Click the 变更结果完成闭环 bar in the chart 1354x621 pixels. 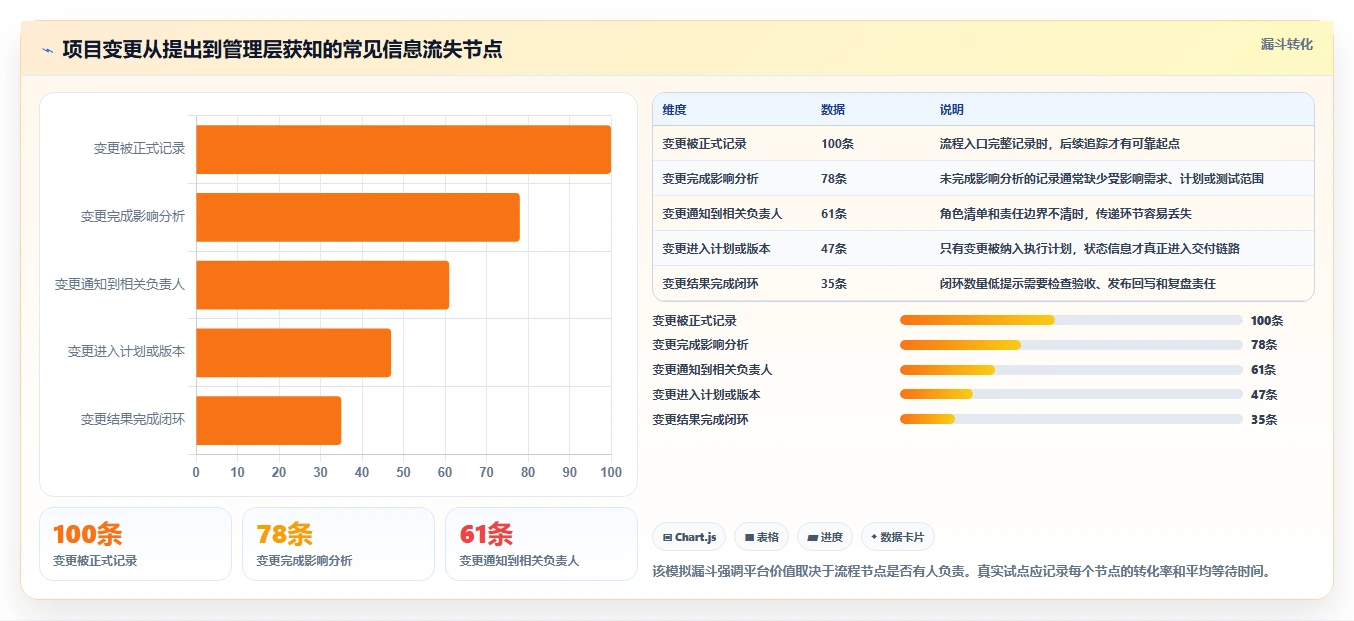click(268, 420)
